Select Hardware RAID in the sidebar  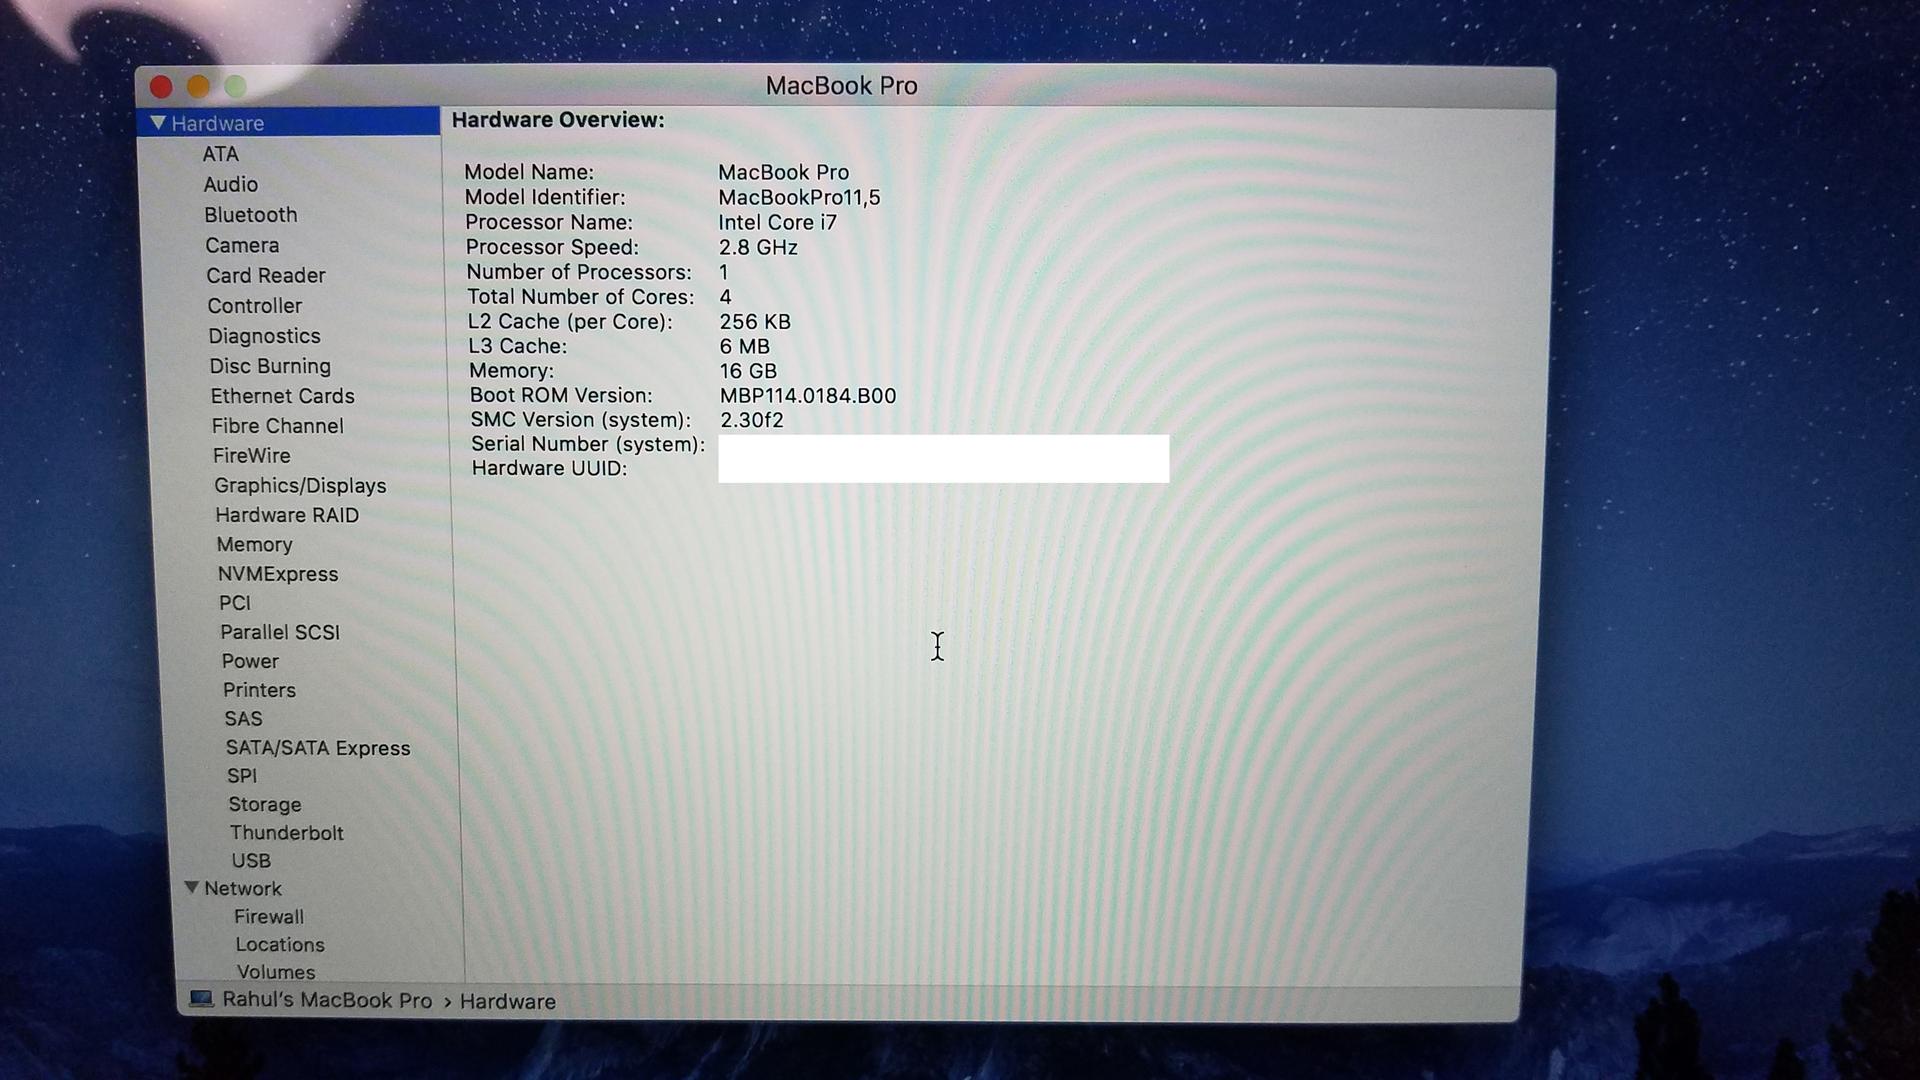[x=286, y=515]
